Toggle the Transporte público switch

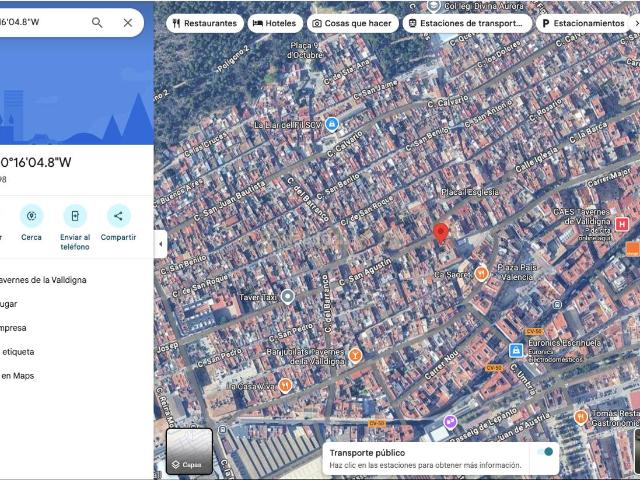pos(545,452)
